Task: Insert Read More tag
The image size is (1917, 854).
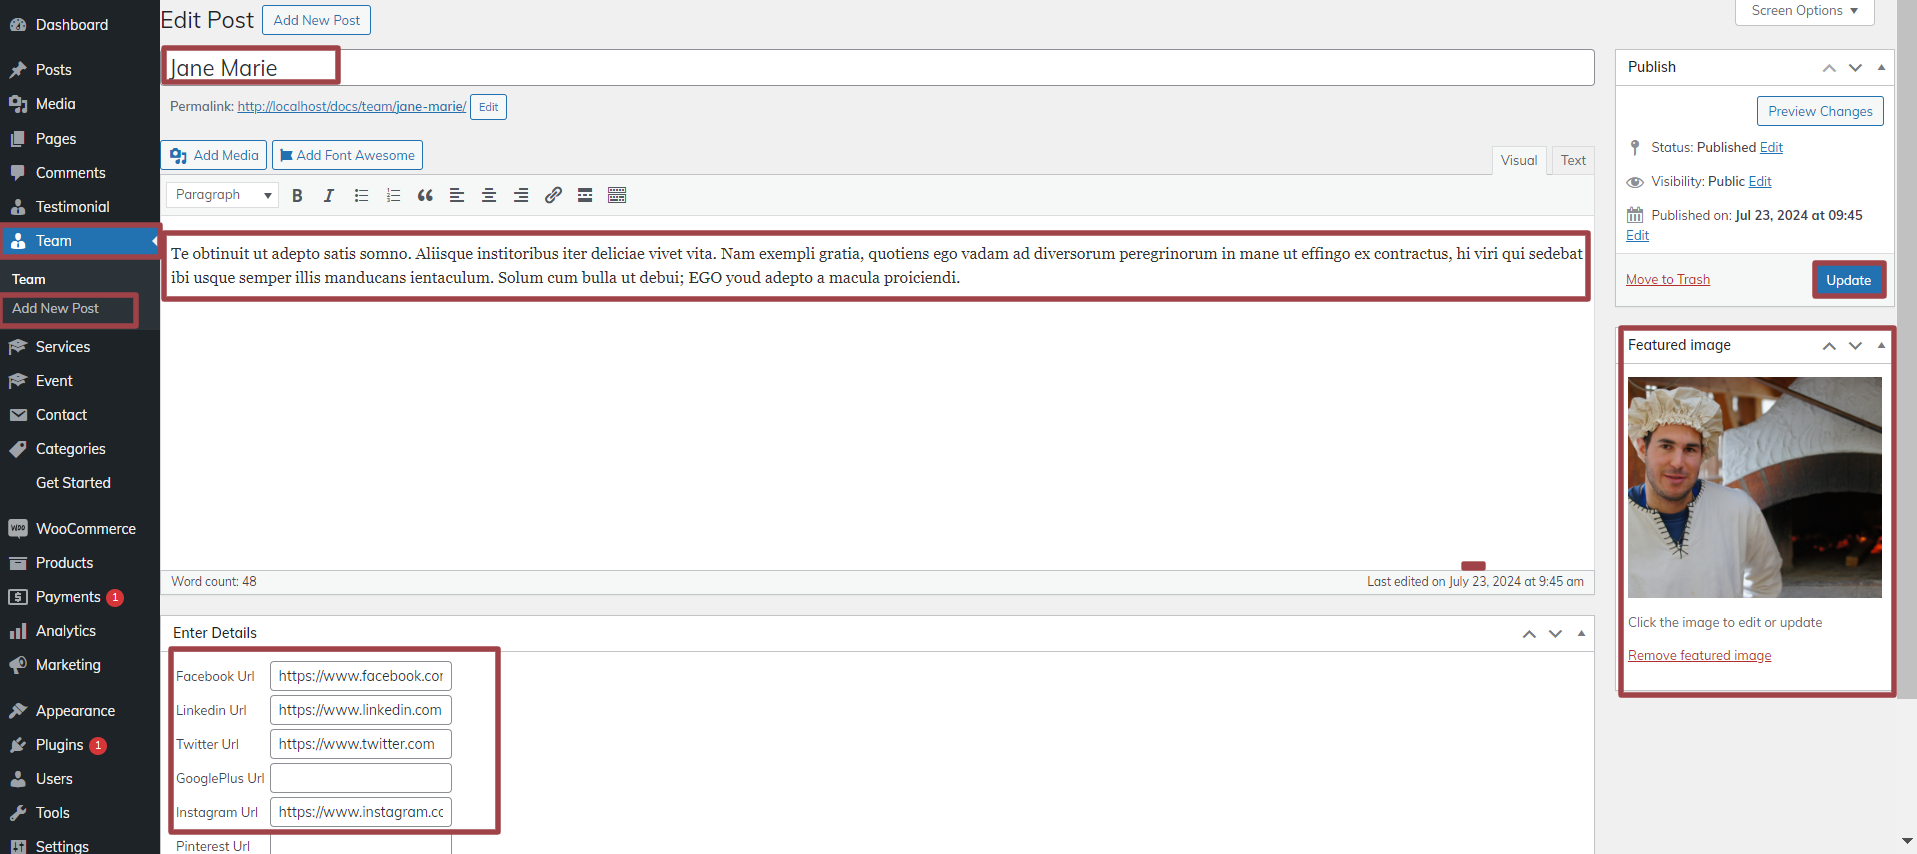Action: (585, 195)
